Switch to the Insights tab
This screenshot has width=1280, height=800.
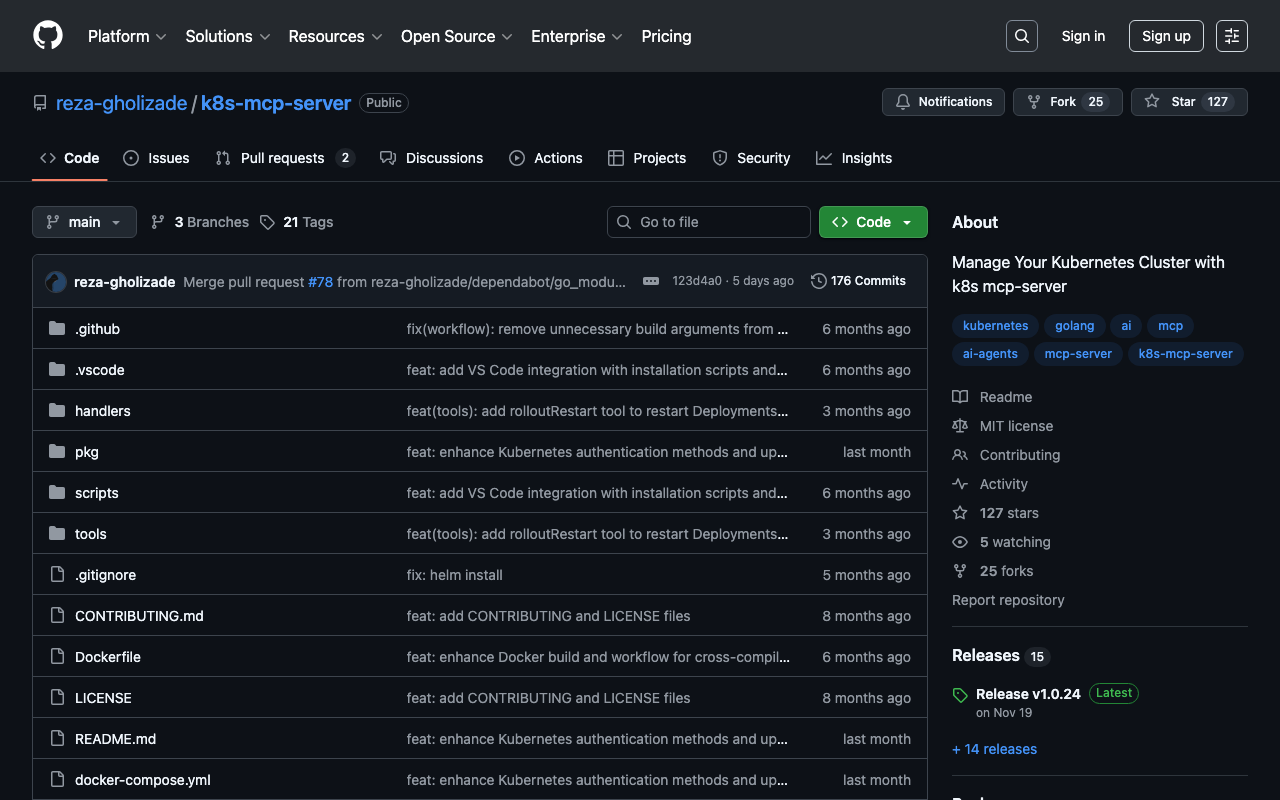(x=854, y=158)
